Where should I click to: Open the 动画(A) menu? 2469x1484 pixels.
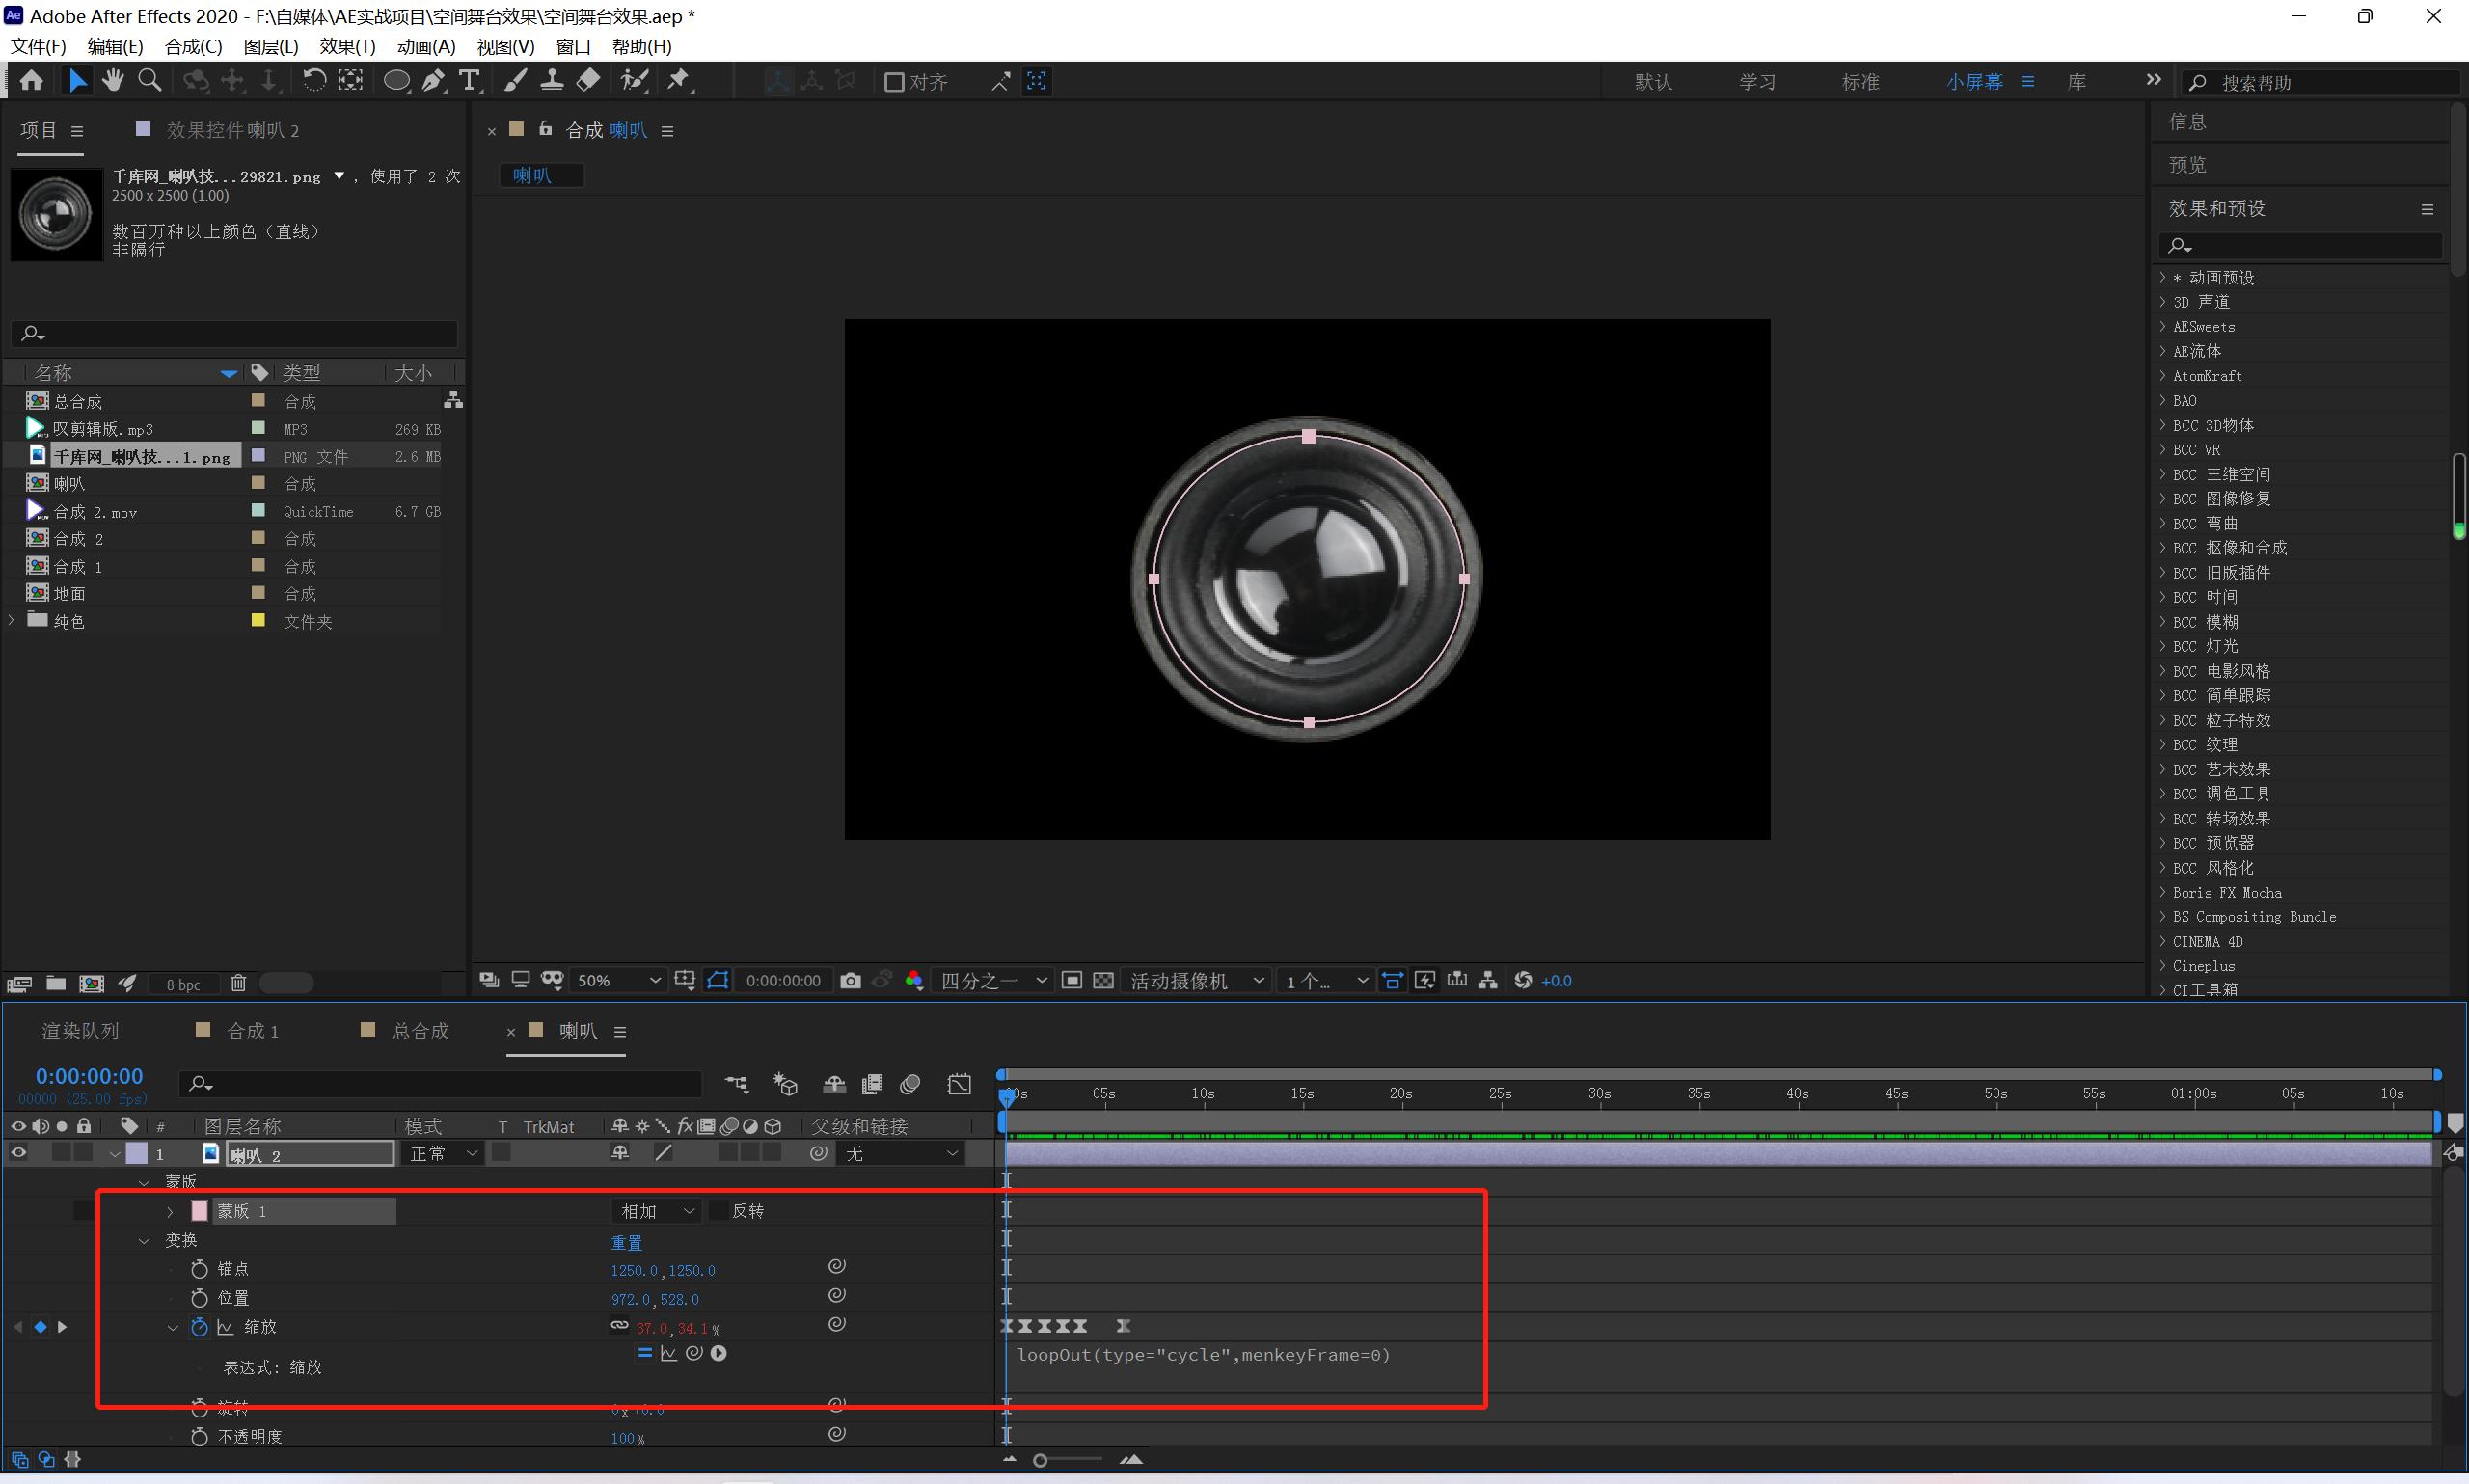426,47
